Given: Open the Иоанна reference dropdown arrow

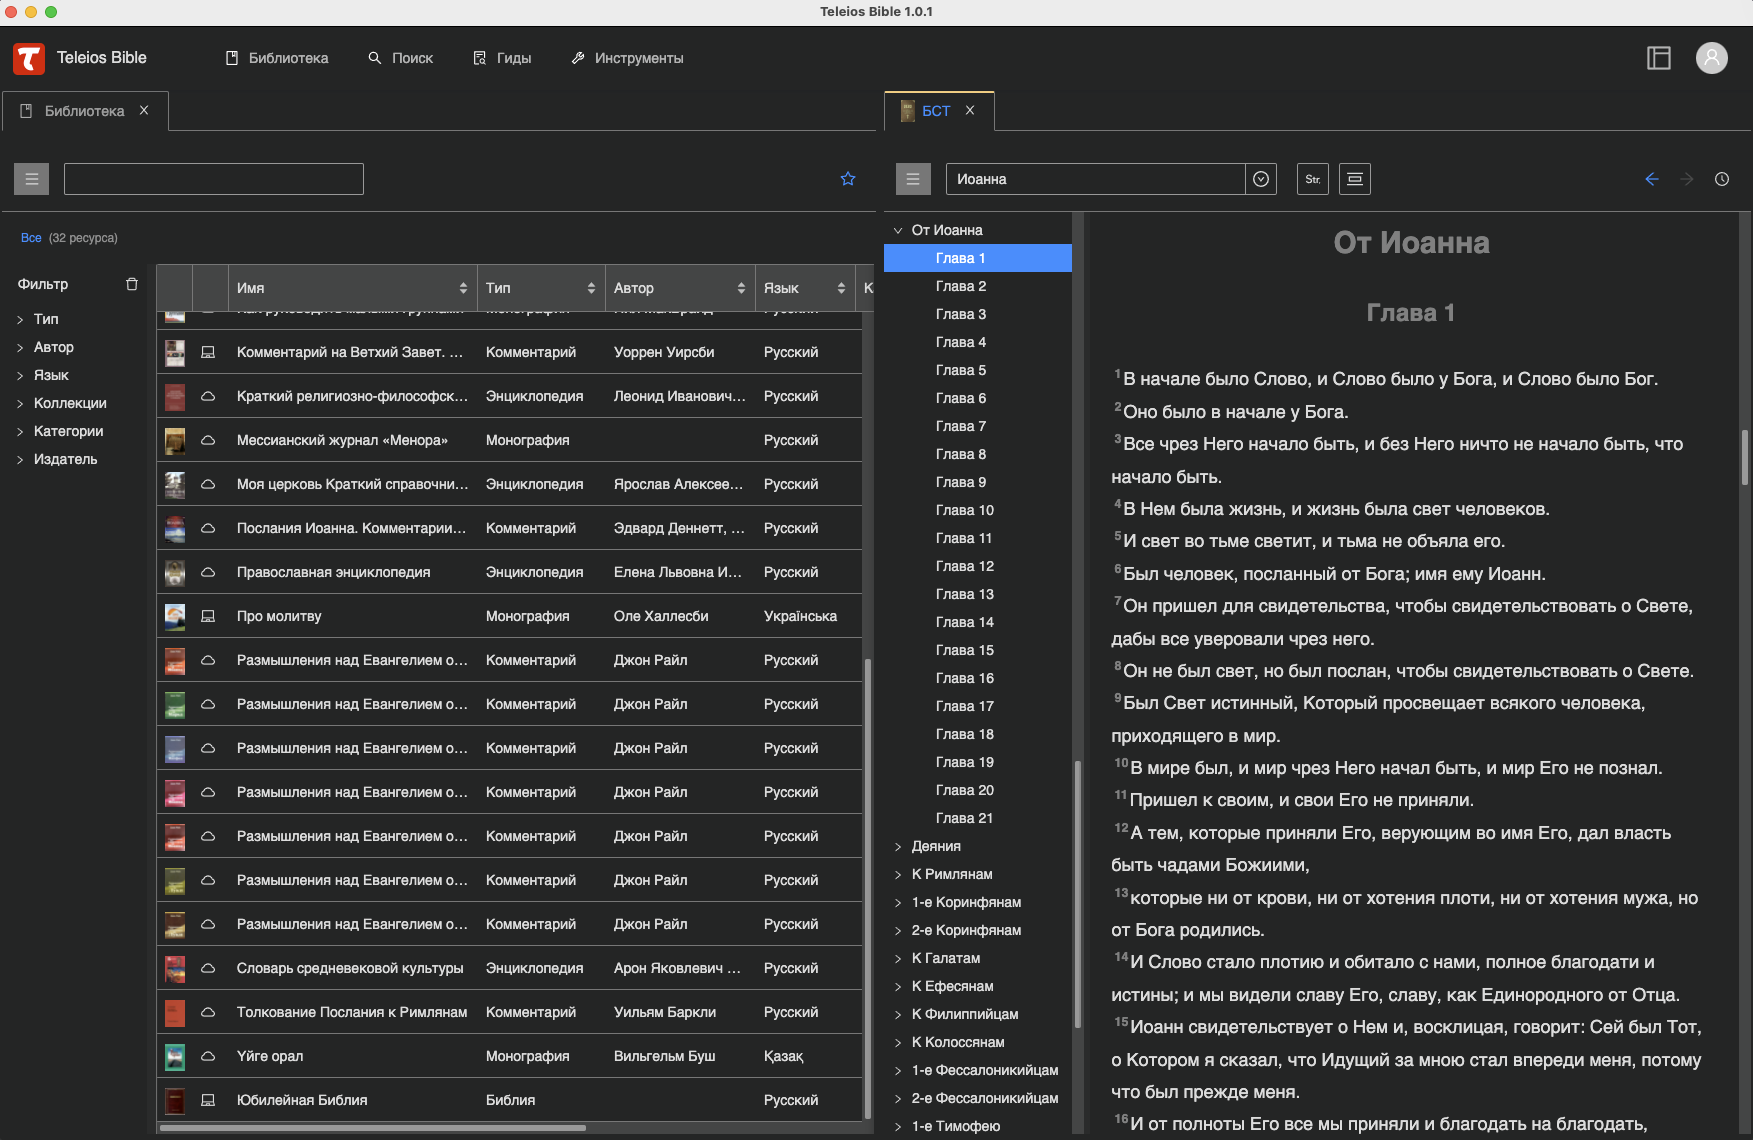Looking at the screenshot, I should pos(1260,179).
